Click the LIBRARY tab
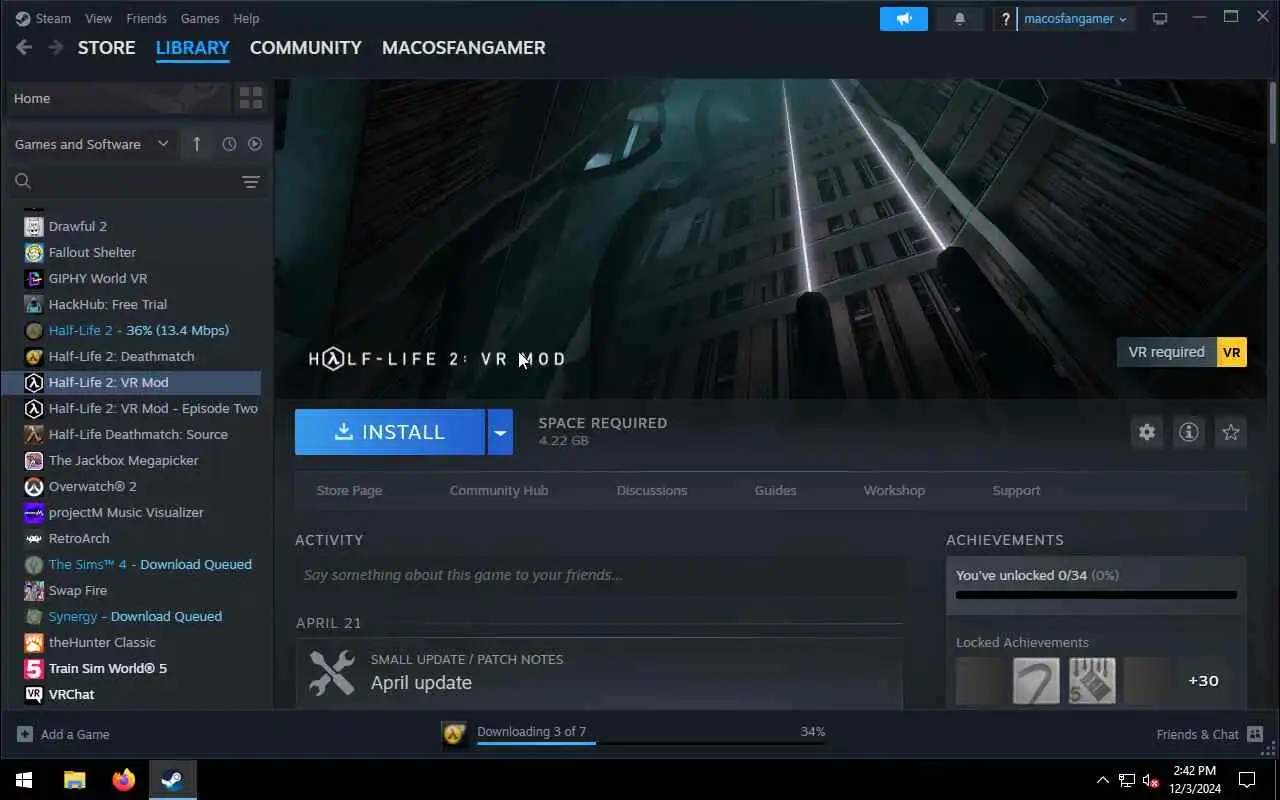This screenshot has height=800, width=1280. [193, 48]
